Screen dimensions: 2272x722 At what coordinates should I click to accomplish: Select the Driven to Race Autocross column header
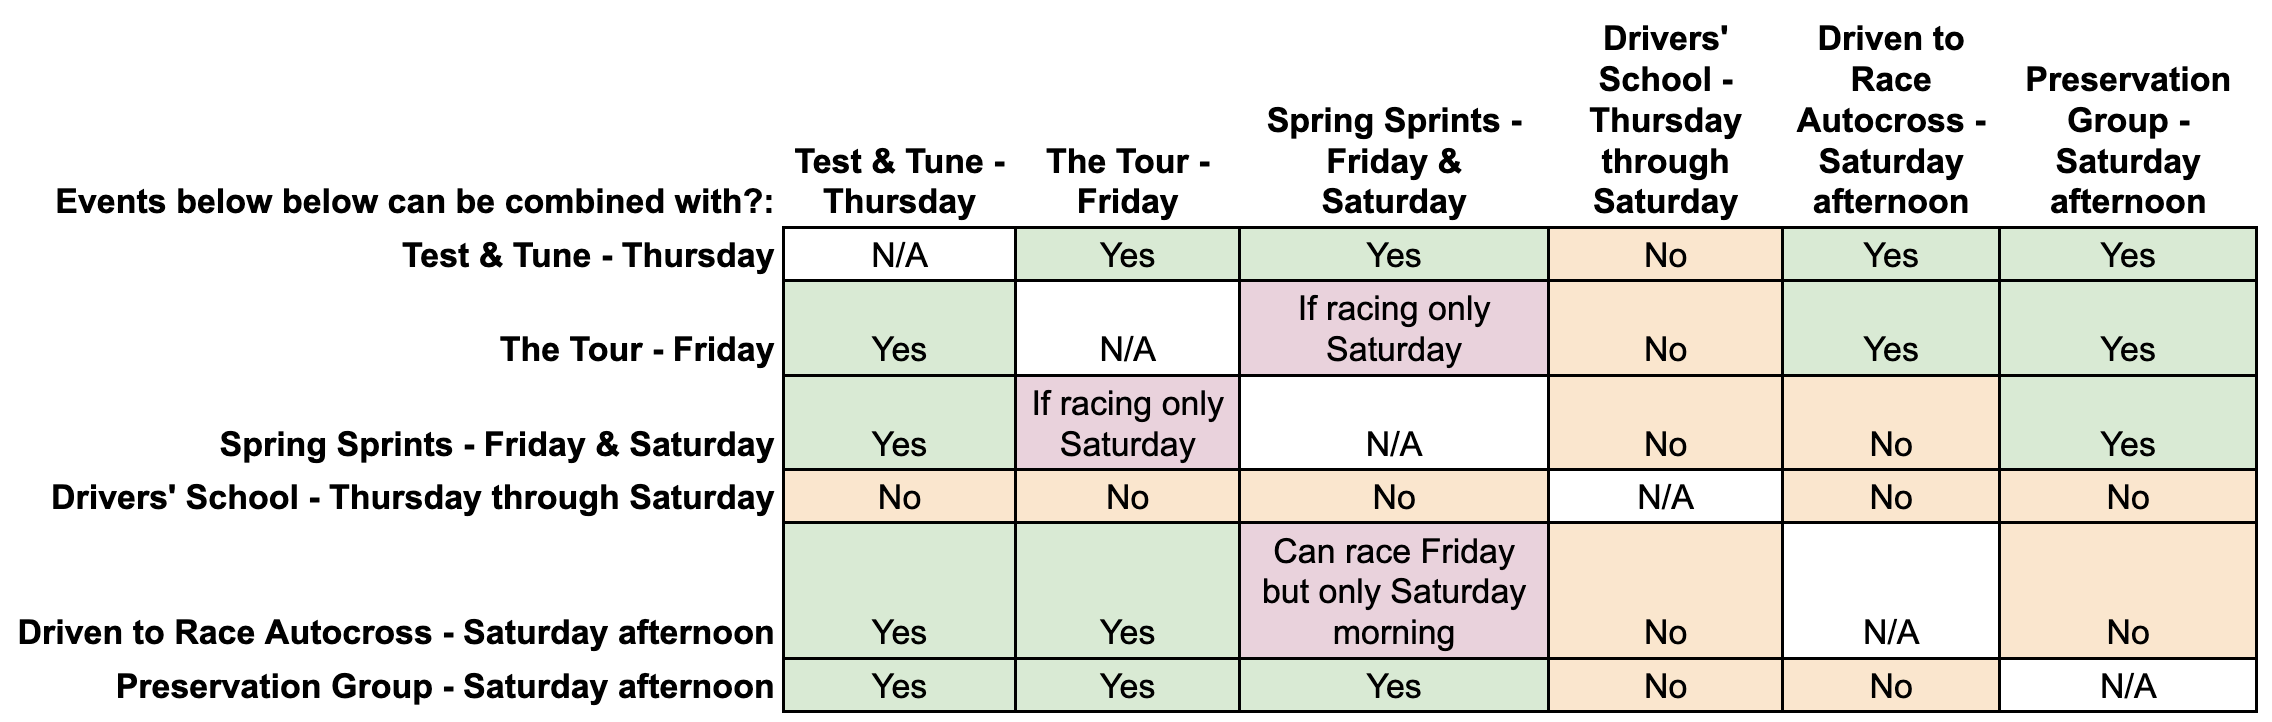point(1890,120)
